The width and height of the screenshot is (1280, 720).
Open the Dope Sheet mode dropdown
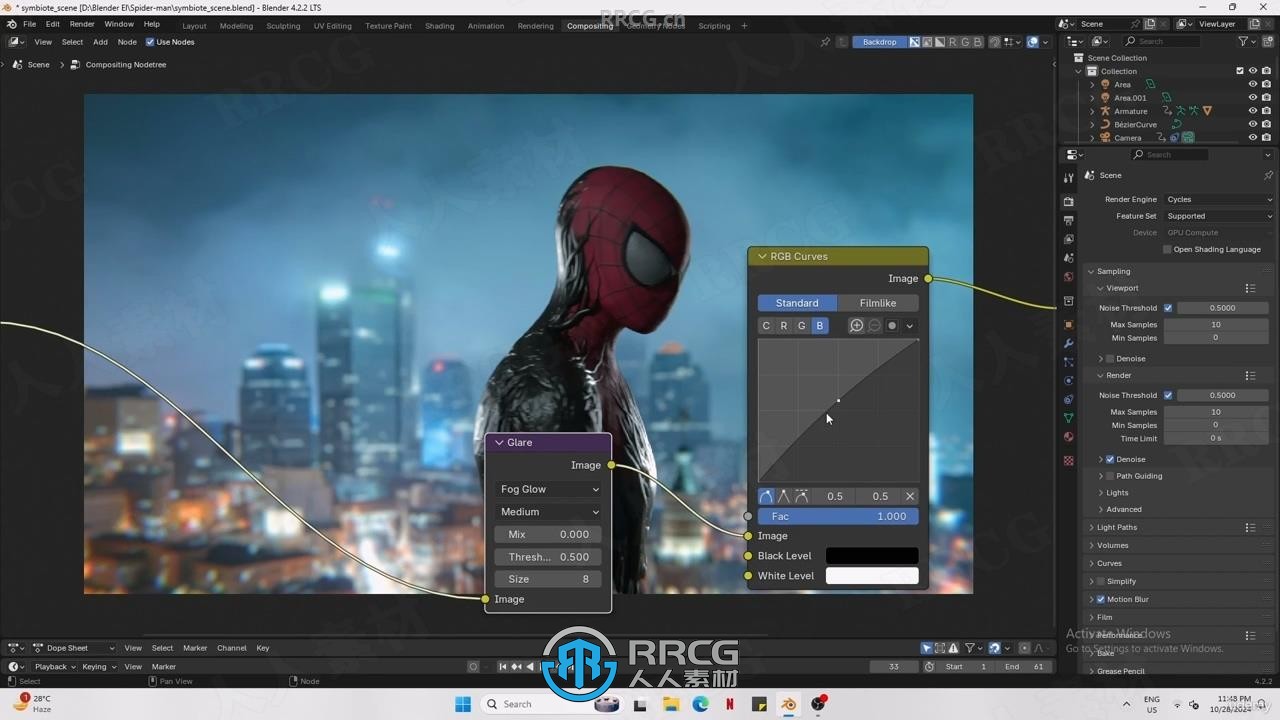75,648
